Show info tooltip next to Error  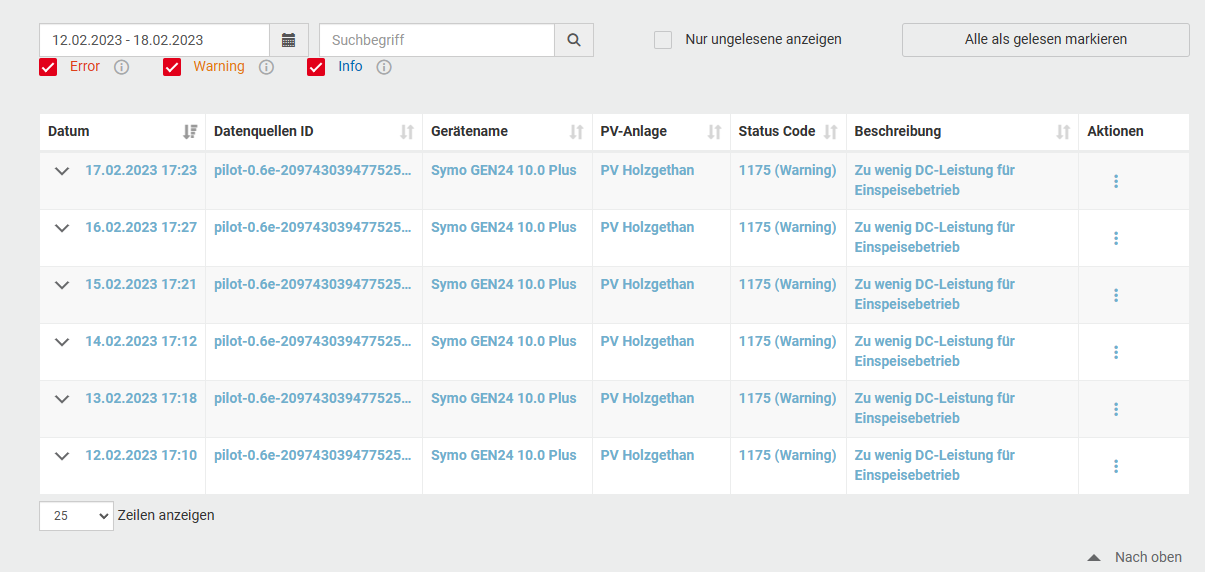[x=122, y=67]
